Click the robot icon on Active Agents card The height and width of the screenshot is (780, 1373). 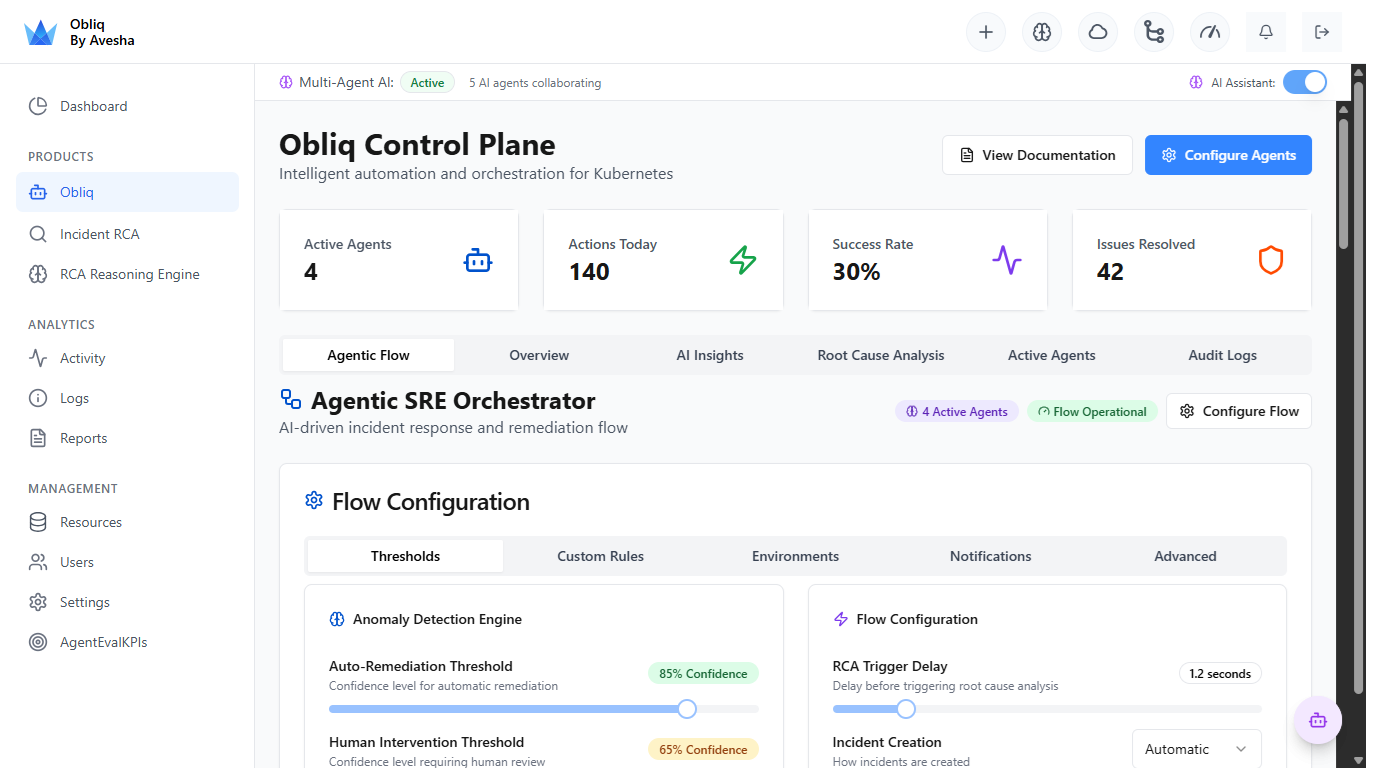coord(478,261)
